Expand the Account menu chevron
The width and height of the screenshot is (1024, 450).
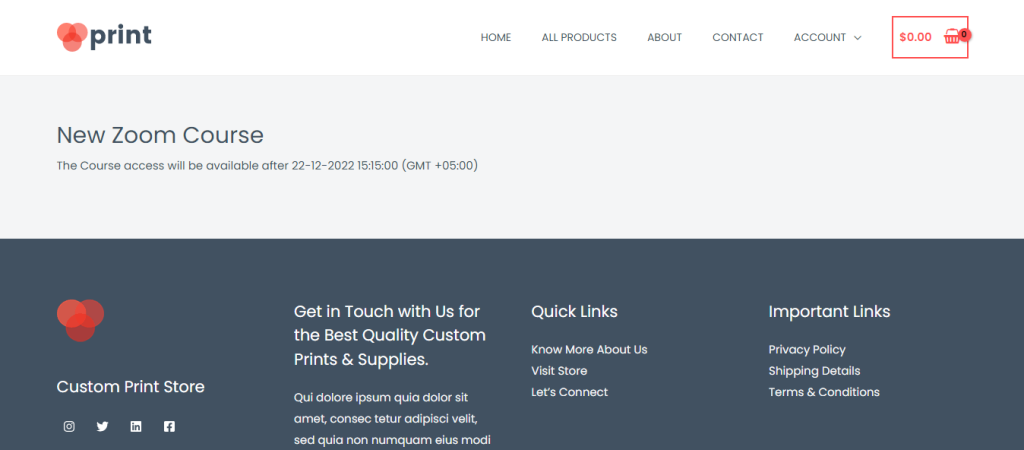pos(857,38)
